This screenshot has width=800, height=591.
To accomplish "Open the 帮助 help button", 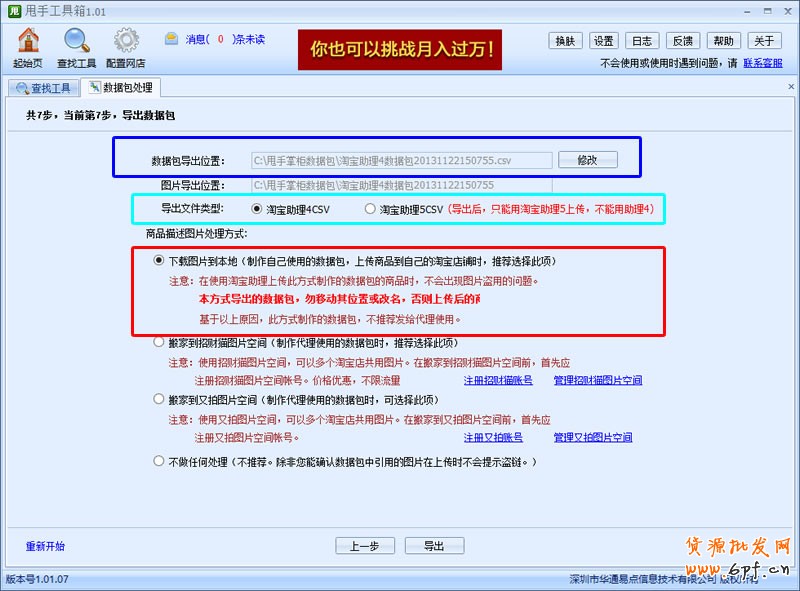I will (x=723, y=40).
